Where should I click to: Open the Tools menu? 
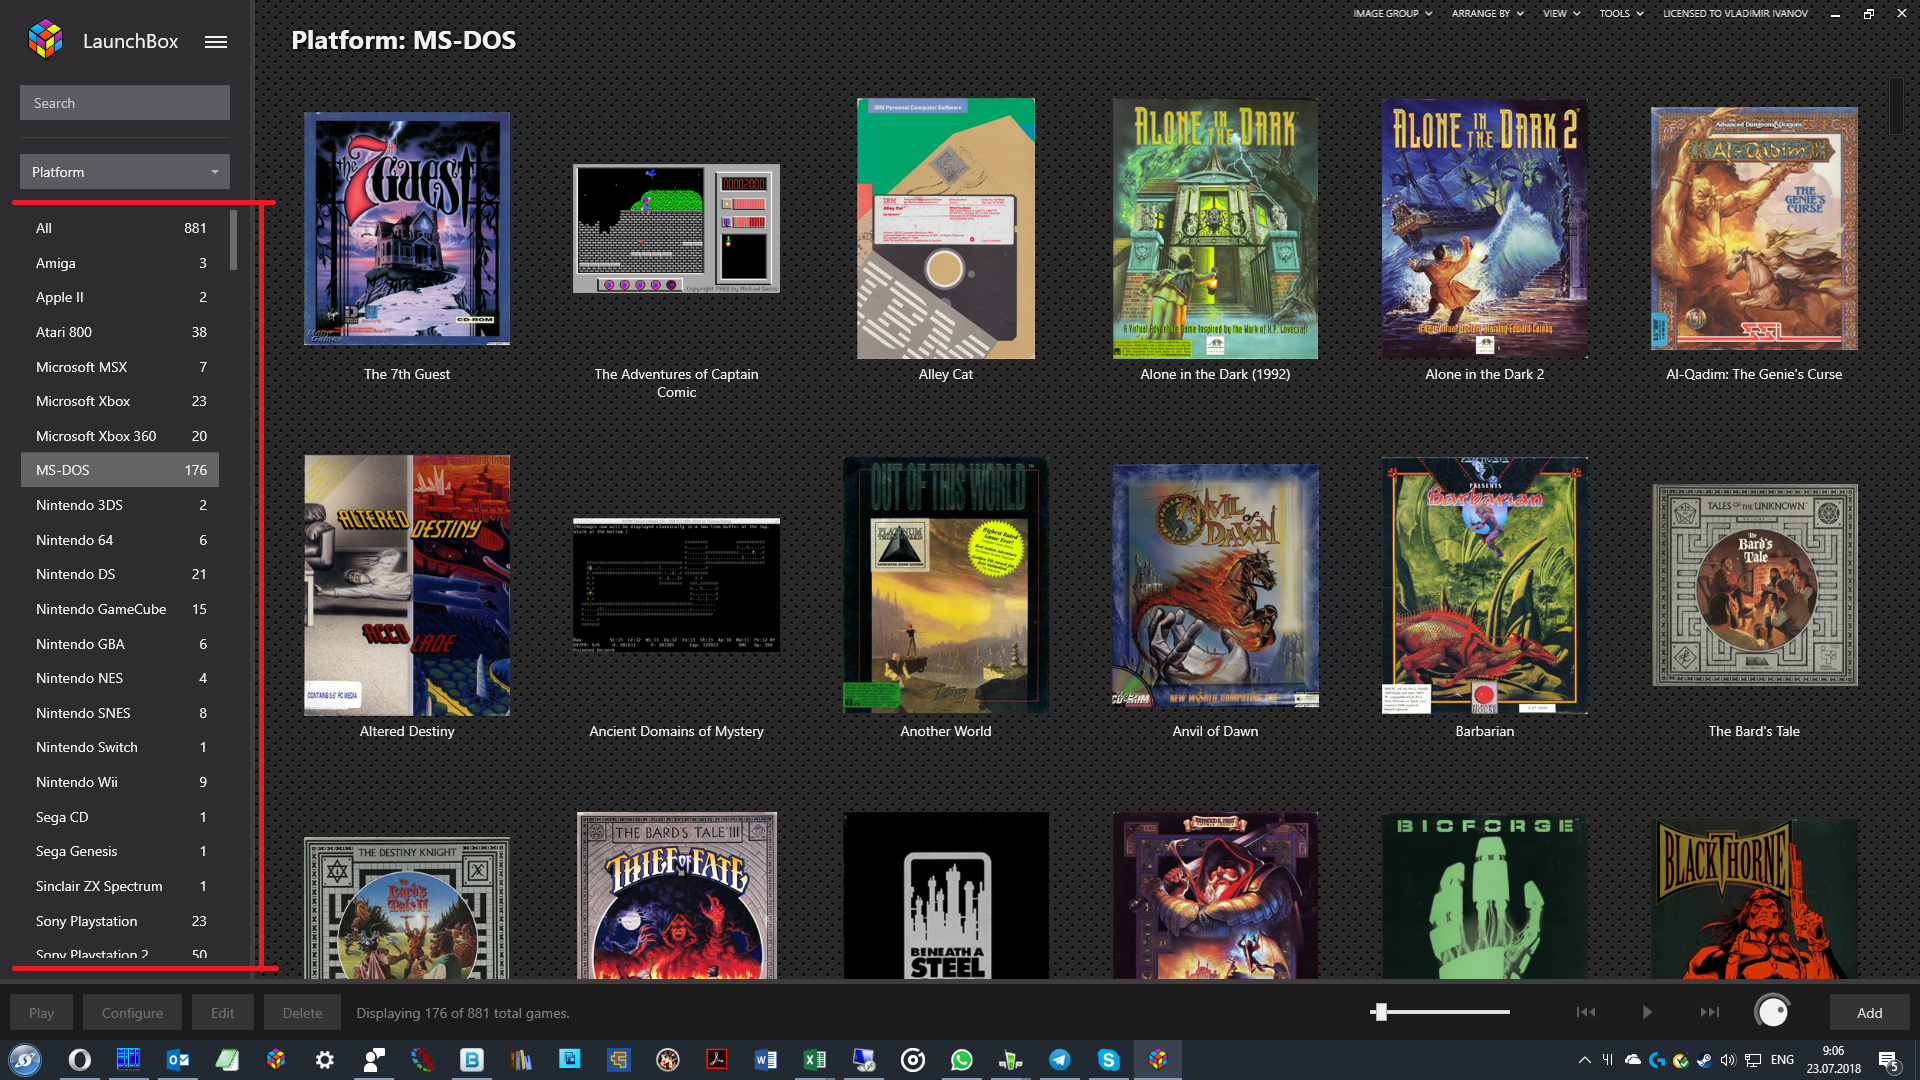pos(1621,14)
